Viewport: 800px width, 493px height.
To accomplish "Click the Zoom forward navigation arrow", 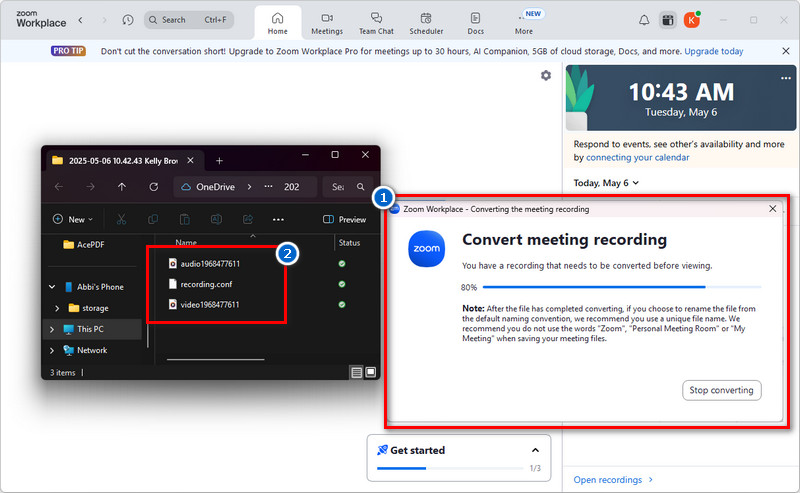I will click(105, 20).
